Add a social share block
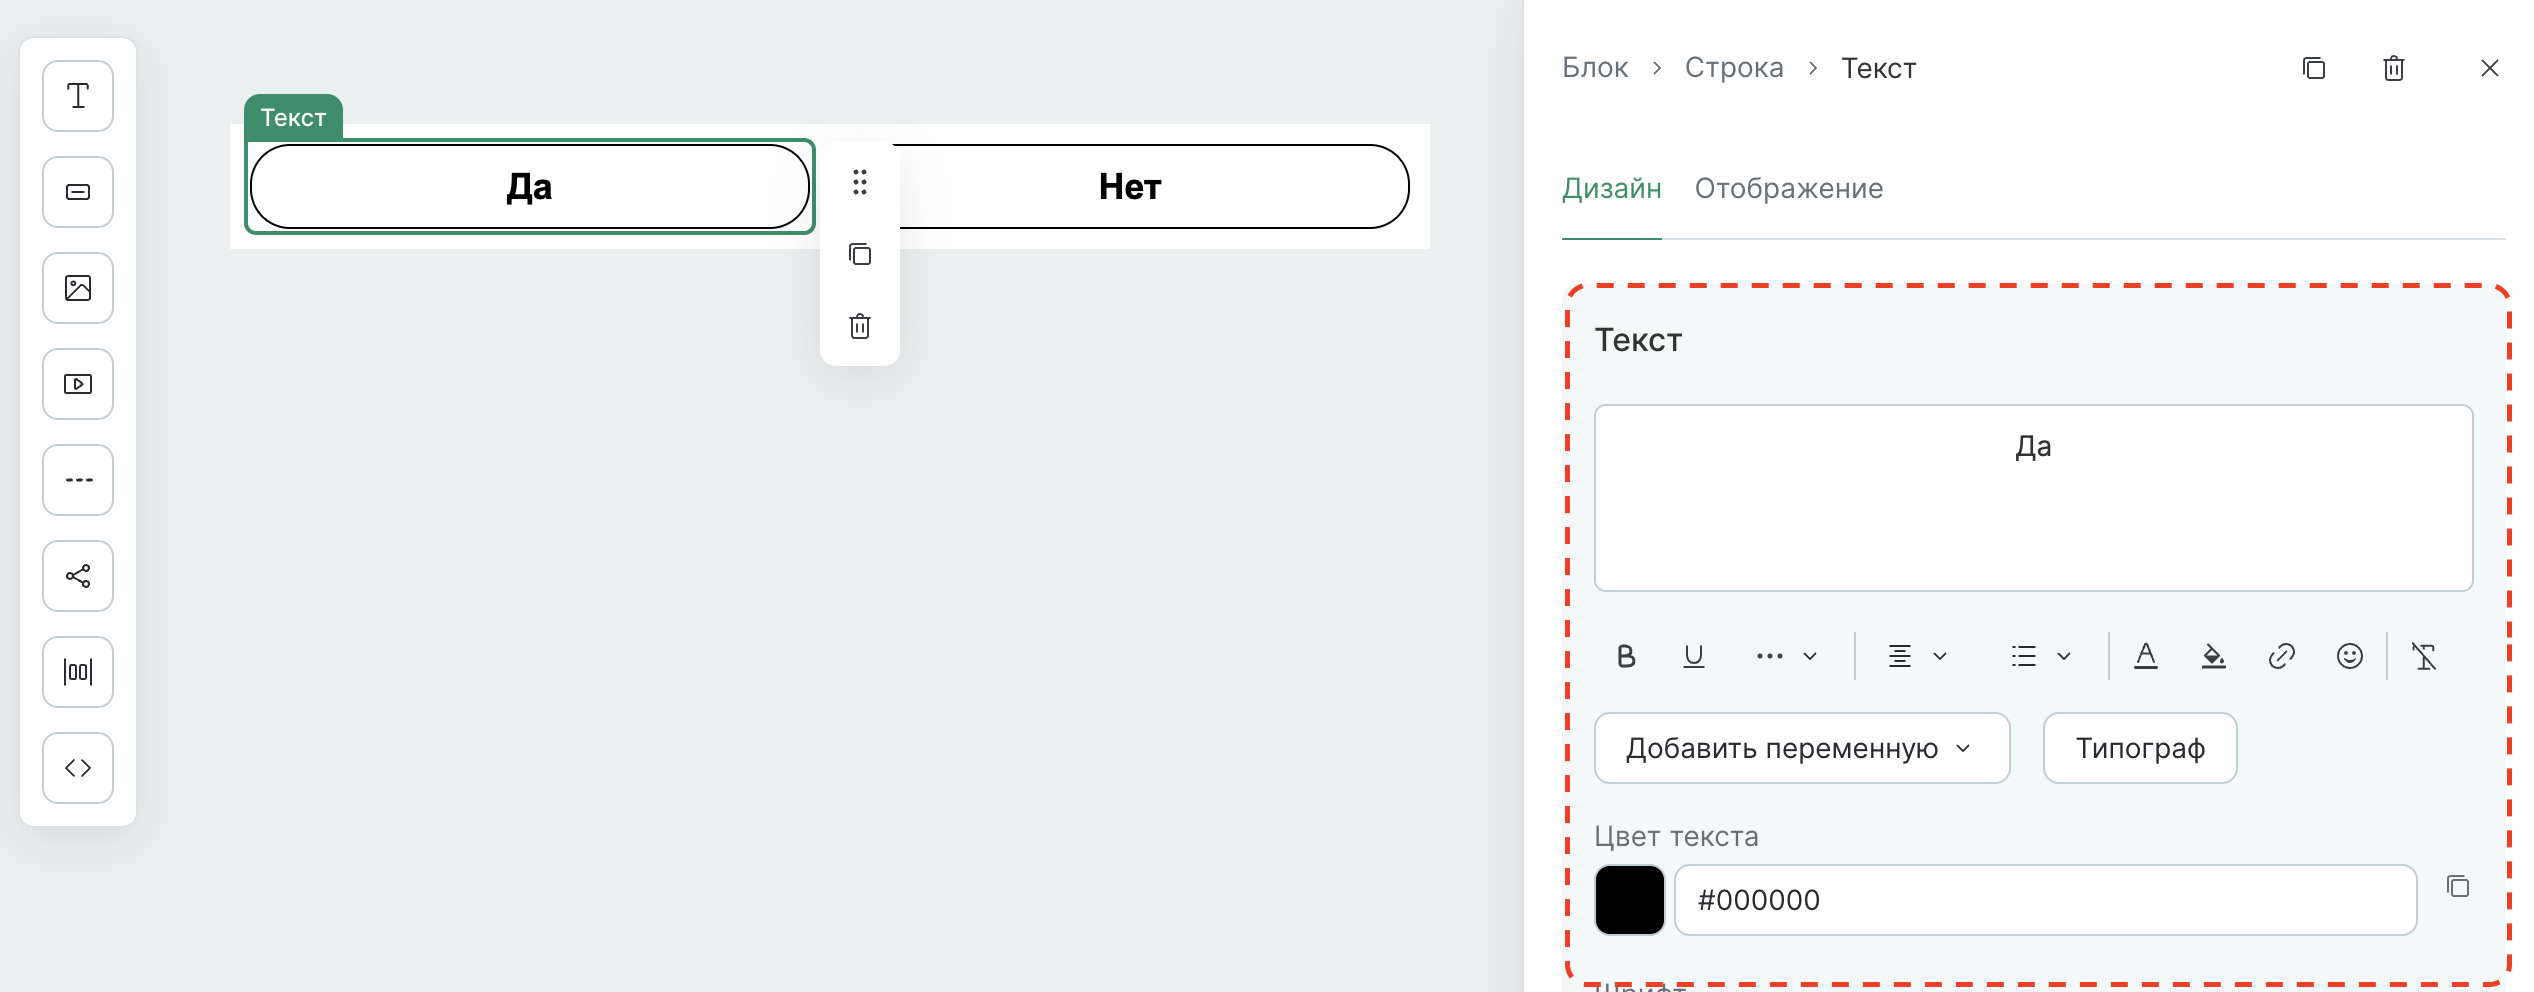The width and height of the screenshot is (2534, 992). point(77,575)
